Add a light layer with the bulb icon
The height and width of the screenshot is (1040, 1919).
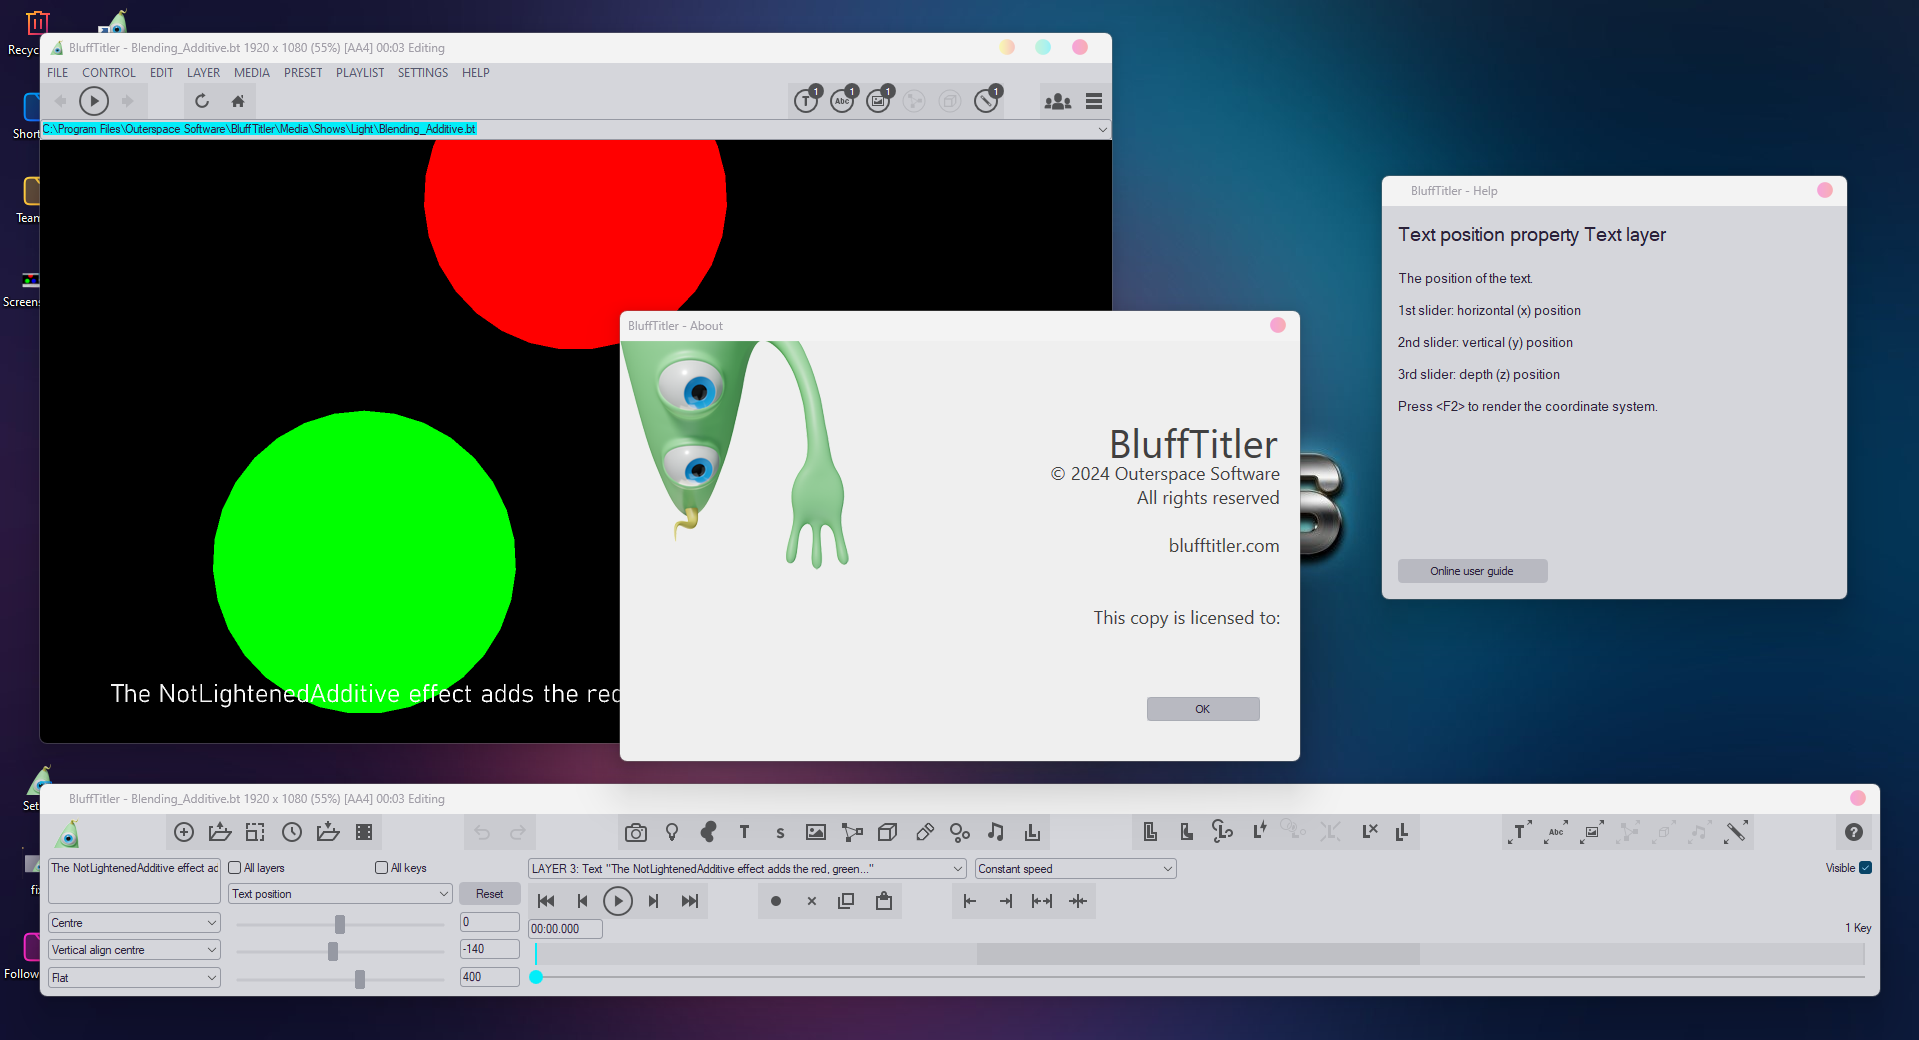672,832
